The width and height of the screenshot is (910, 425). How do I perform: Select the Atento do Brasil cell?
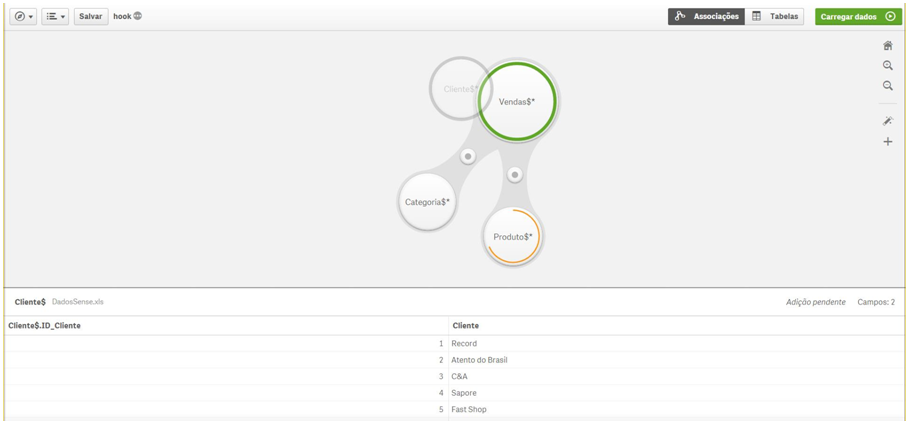coord(676,360)
